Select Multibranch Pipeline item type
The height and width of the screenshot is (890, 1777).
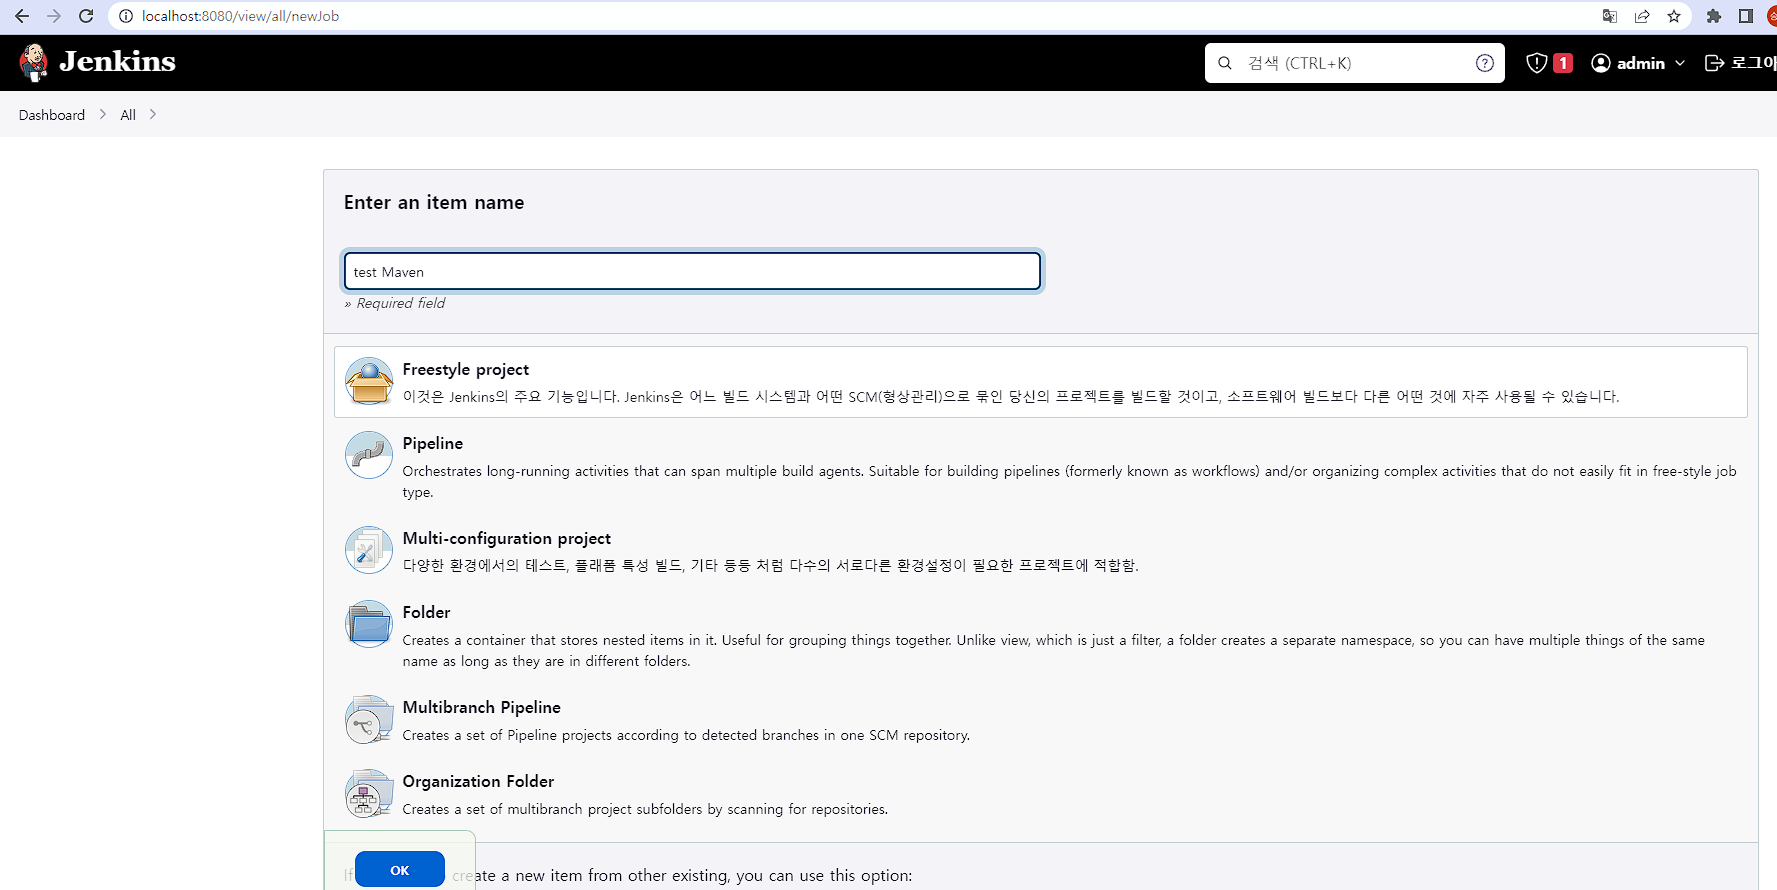pos(1041,720)
